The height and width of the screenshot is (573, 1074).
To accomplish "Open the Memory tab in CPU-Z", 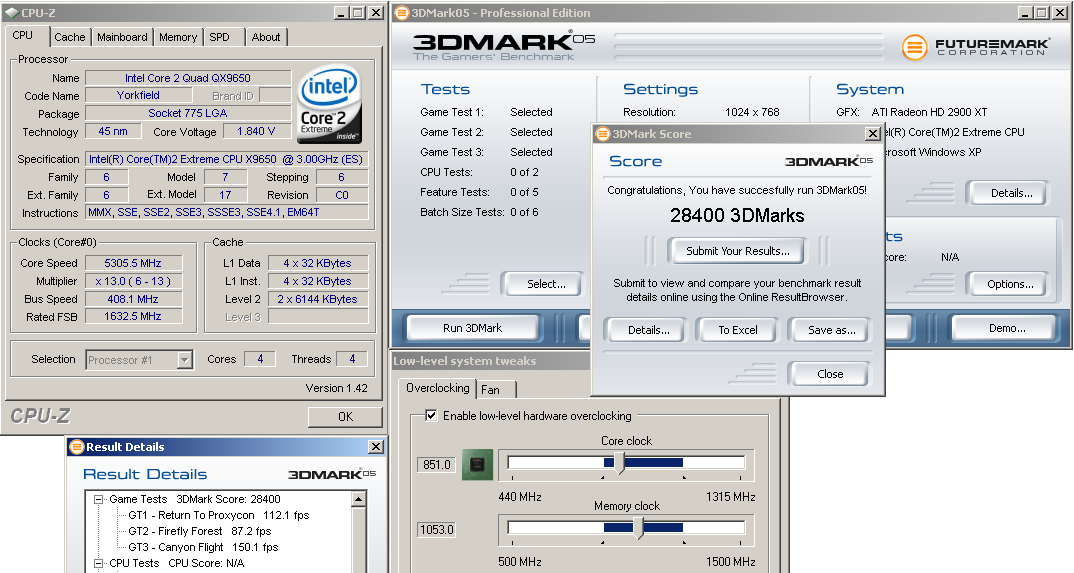I will pos(178,37).
